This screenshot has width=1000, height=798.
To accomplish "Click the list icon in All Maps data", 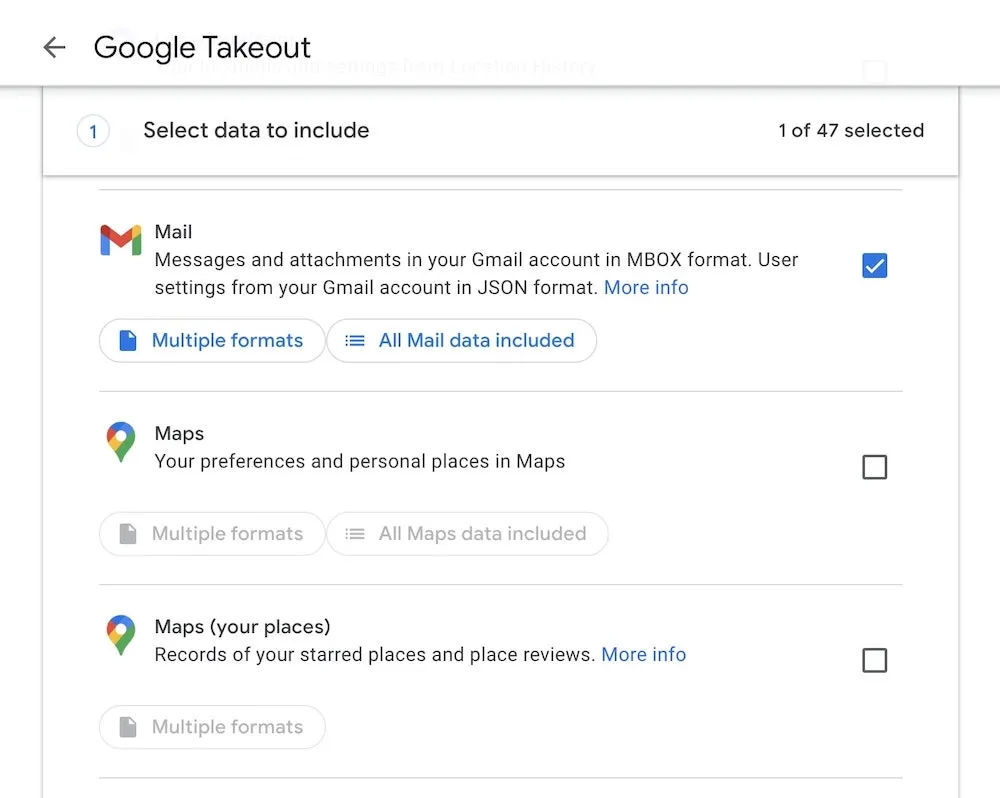I will coord(355,534).
